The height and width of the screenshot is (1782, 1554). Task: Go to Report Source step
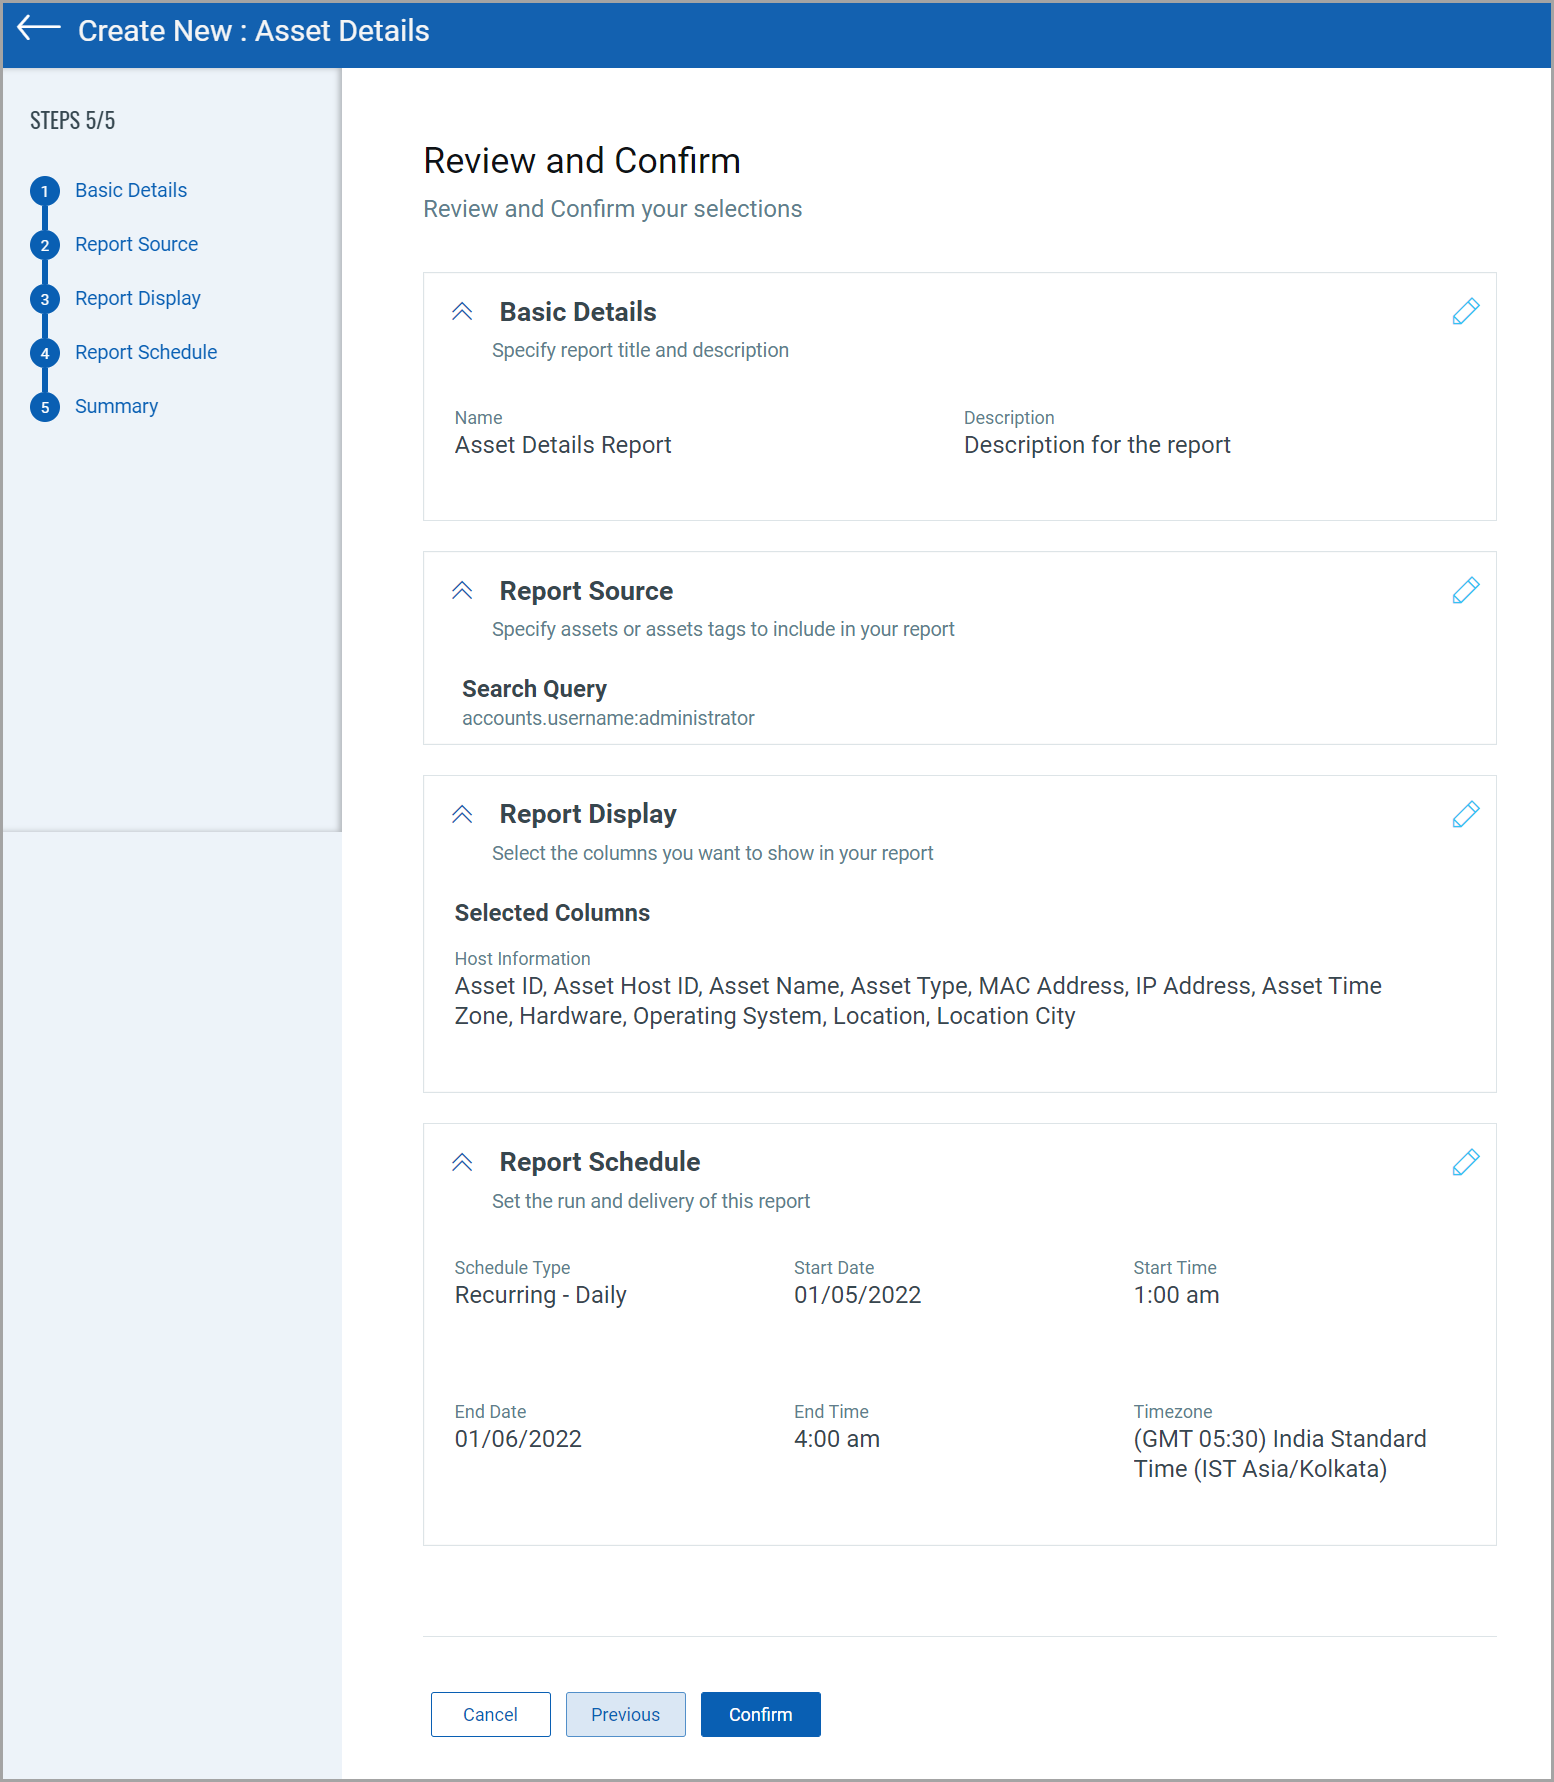pos(136,244)
